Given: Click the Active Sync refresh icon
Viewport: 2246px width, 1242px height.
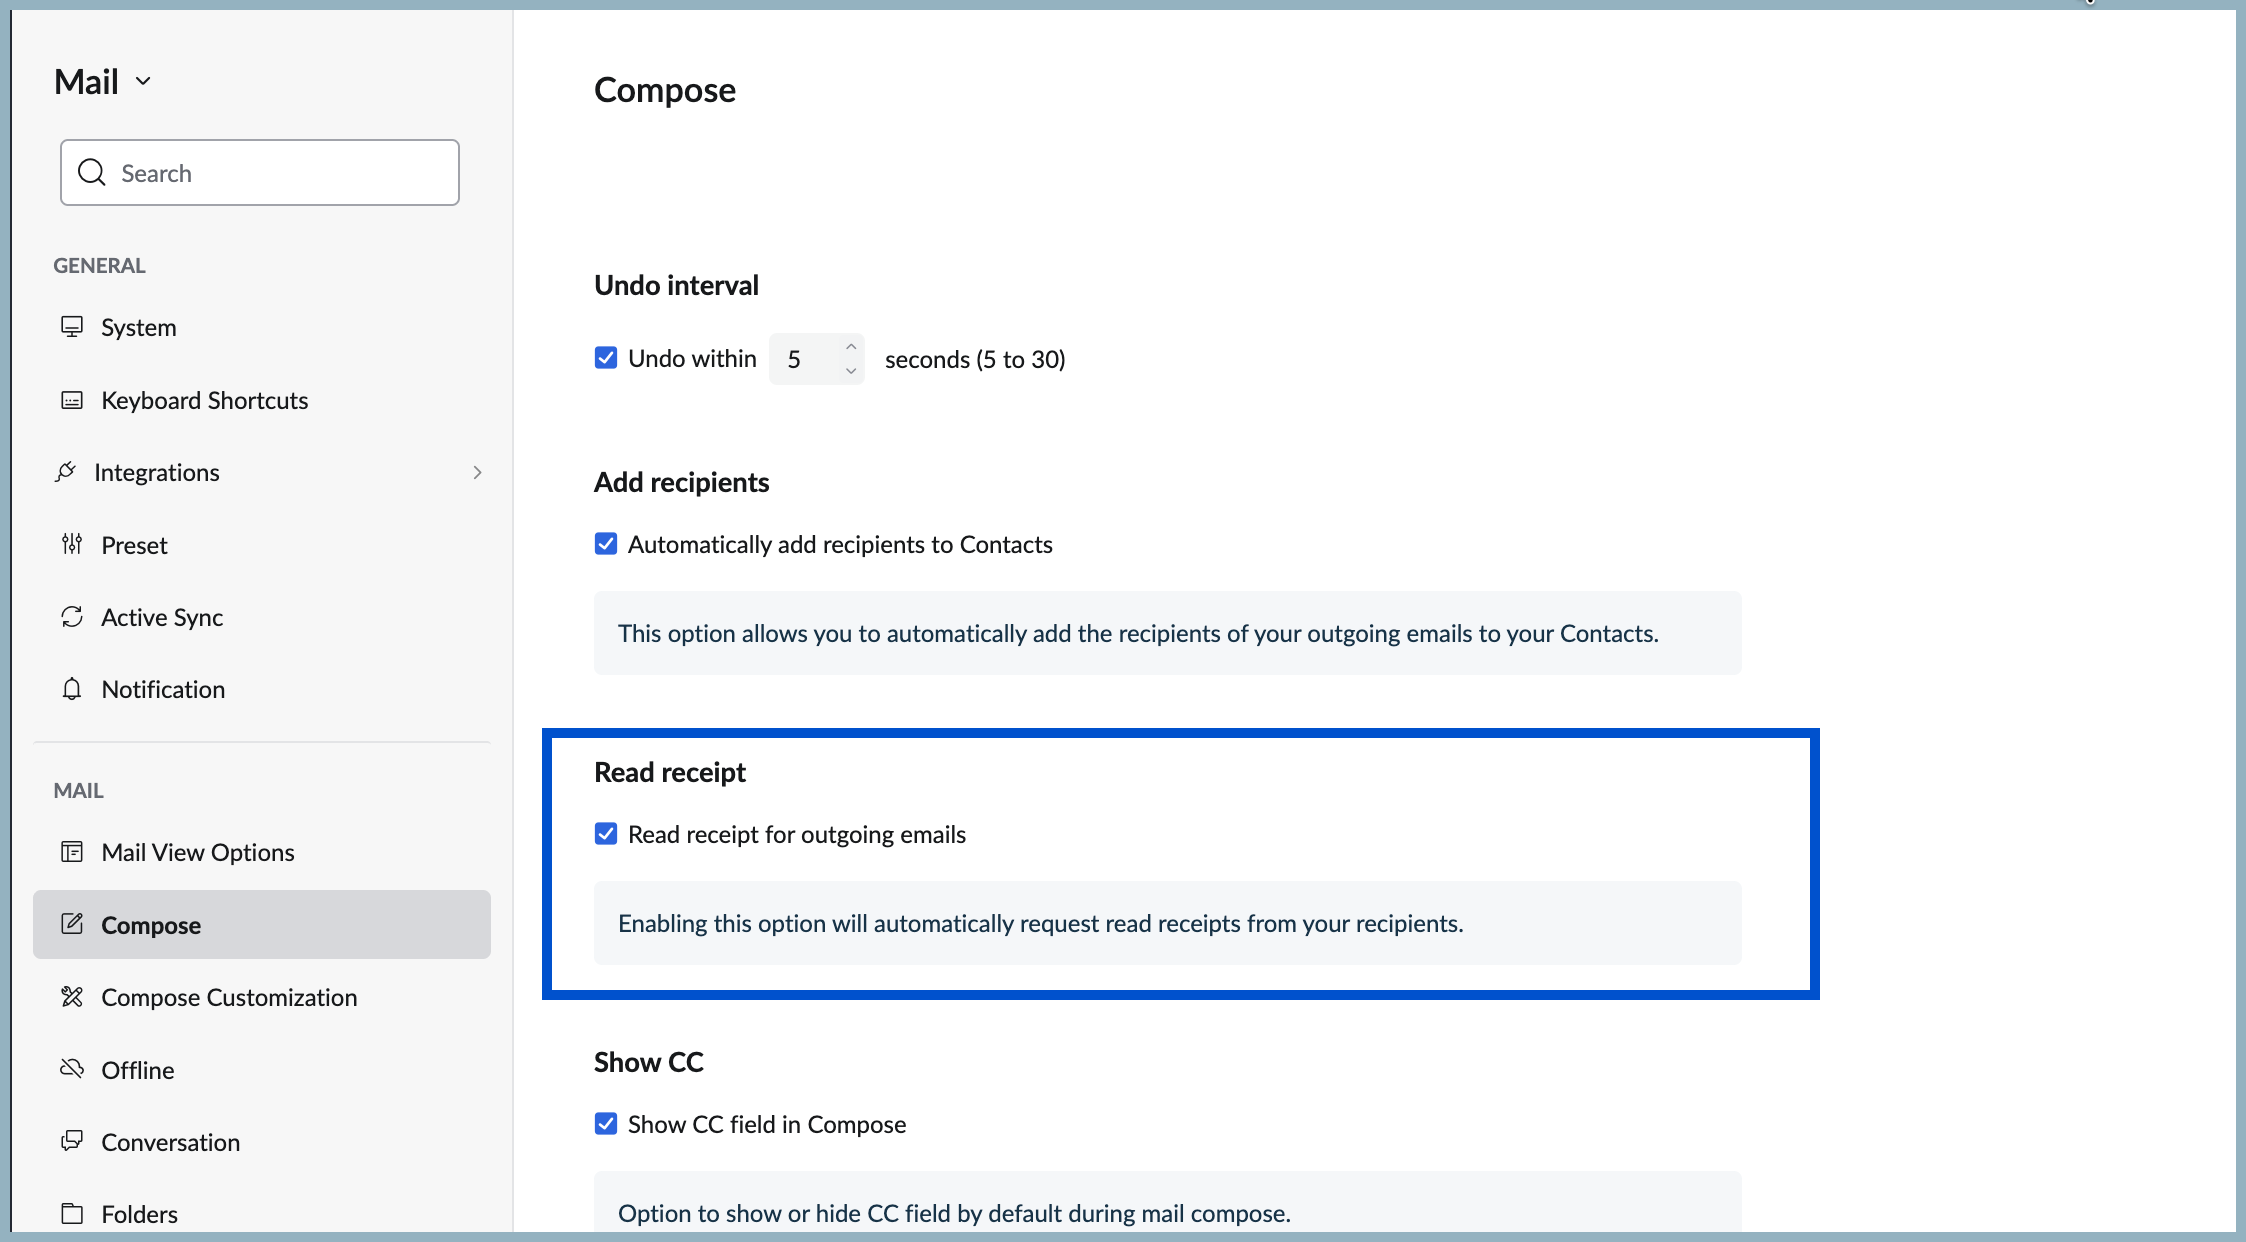Looking at the screenshot, I should pos(72,617).
